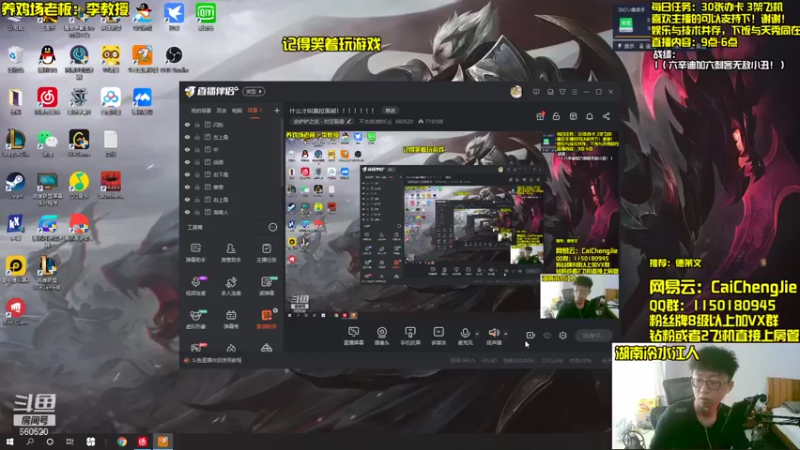Add 多媒体 media source
The height and width of the screenshot is (450, 800).
click(438, 336)
